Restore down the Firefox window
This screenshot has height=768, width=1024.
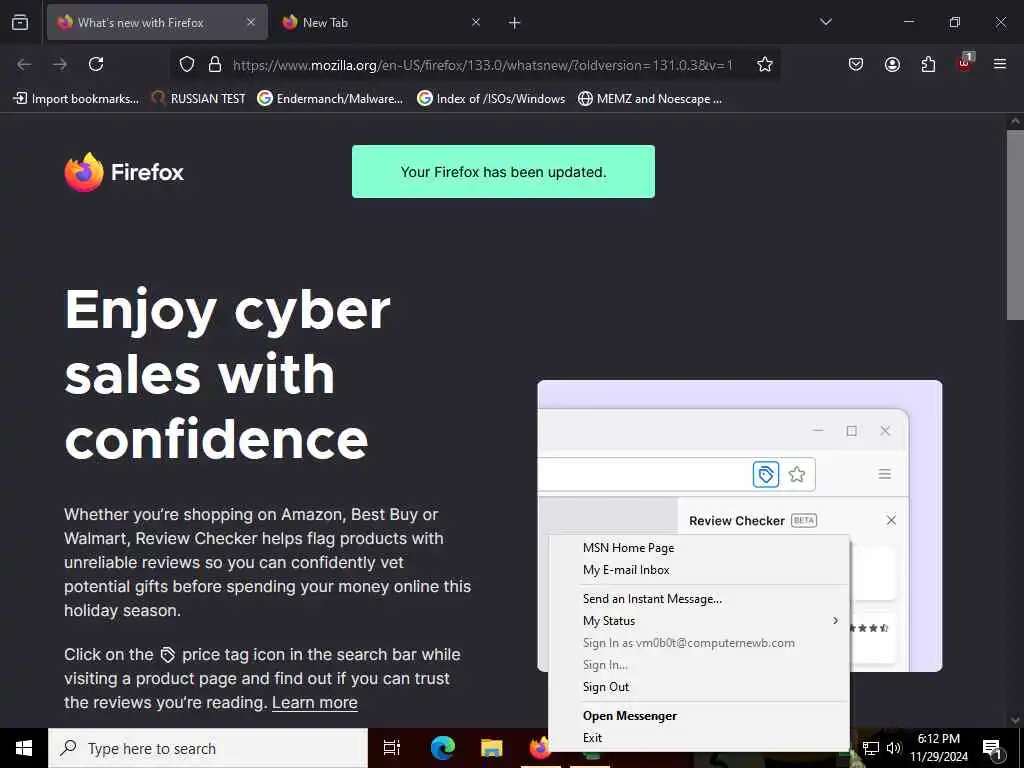pos(955,22)
